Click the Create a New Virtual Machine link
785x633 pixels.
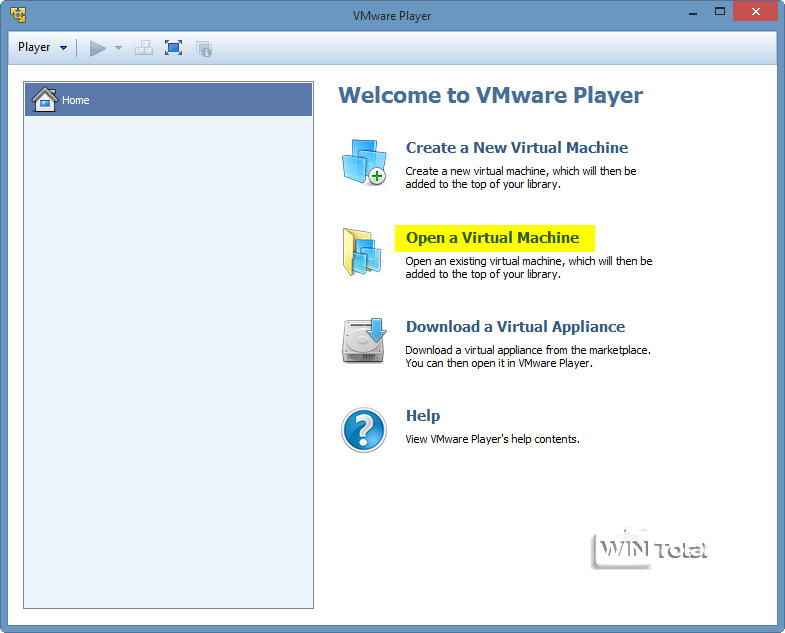pyautogui.click(x=517, y=148)
